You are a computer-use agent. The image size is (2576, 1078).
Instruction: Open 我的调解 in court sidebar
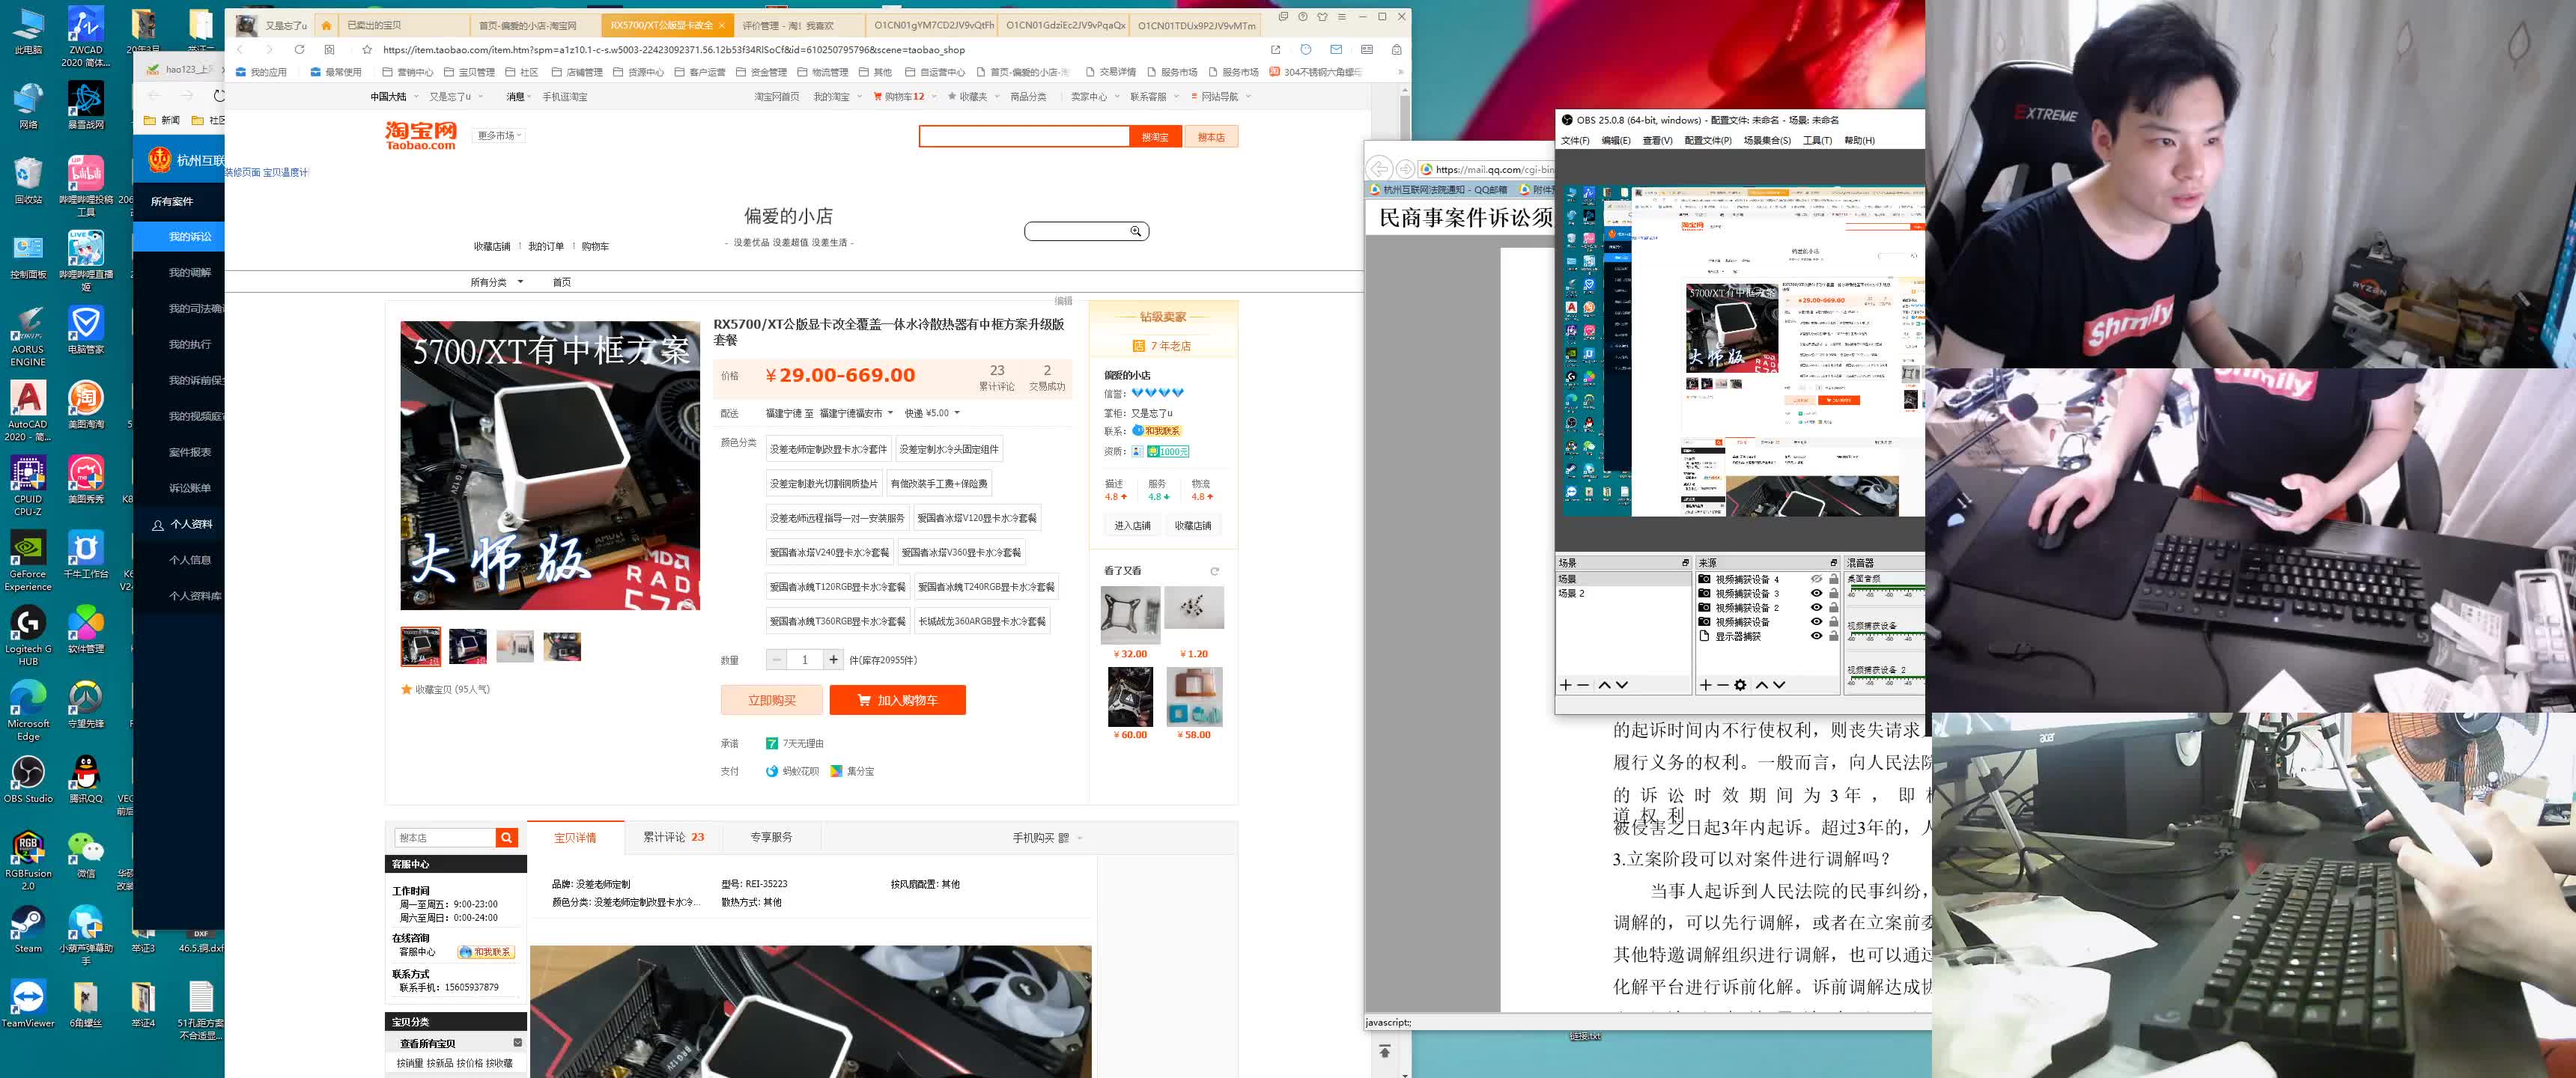tap(189, 272)
